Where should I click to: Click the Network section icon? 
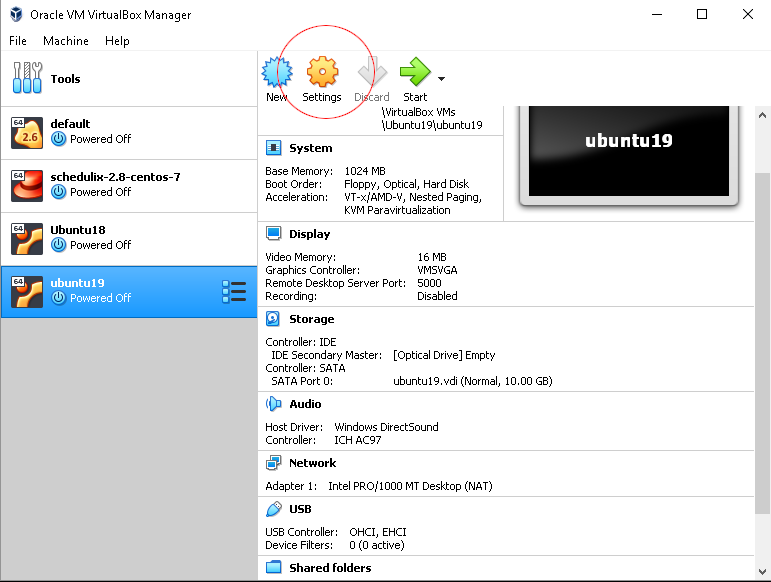point(273,463)
